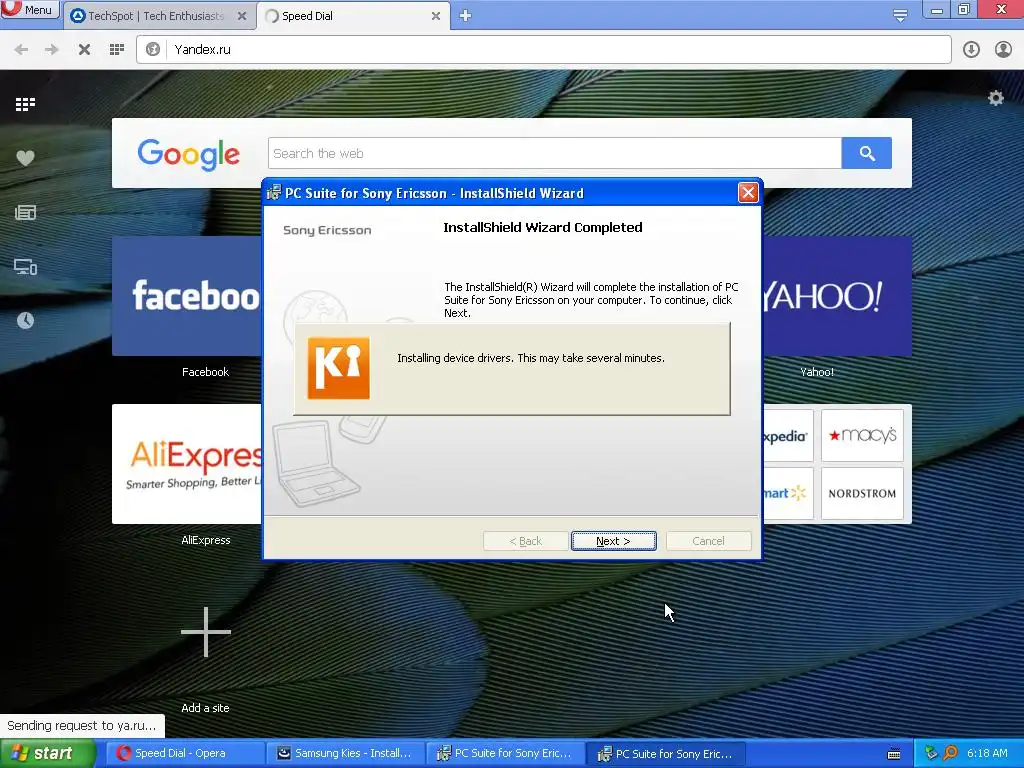Open a new tab with plus icon
The height and width of the screenshot is (768, 1024).
click(x=465, y=16)
